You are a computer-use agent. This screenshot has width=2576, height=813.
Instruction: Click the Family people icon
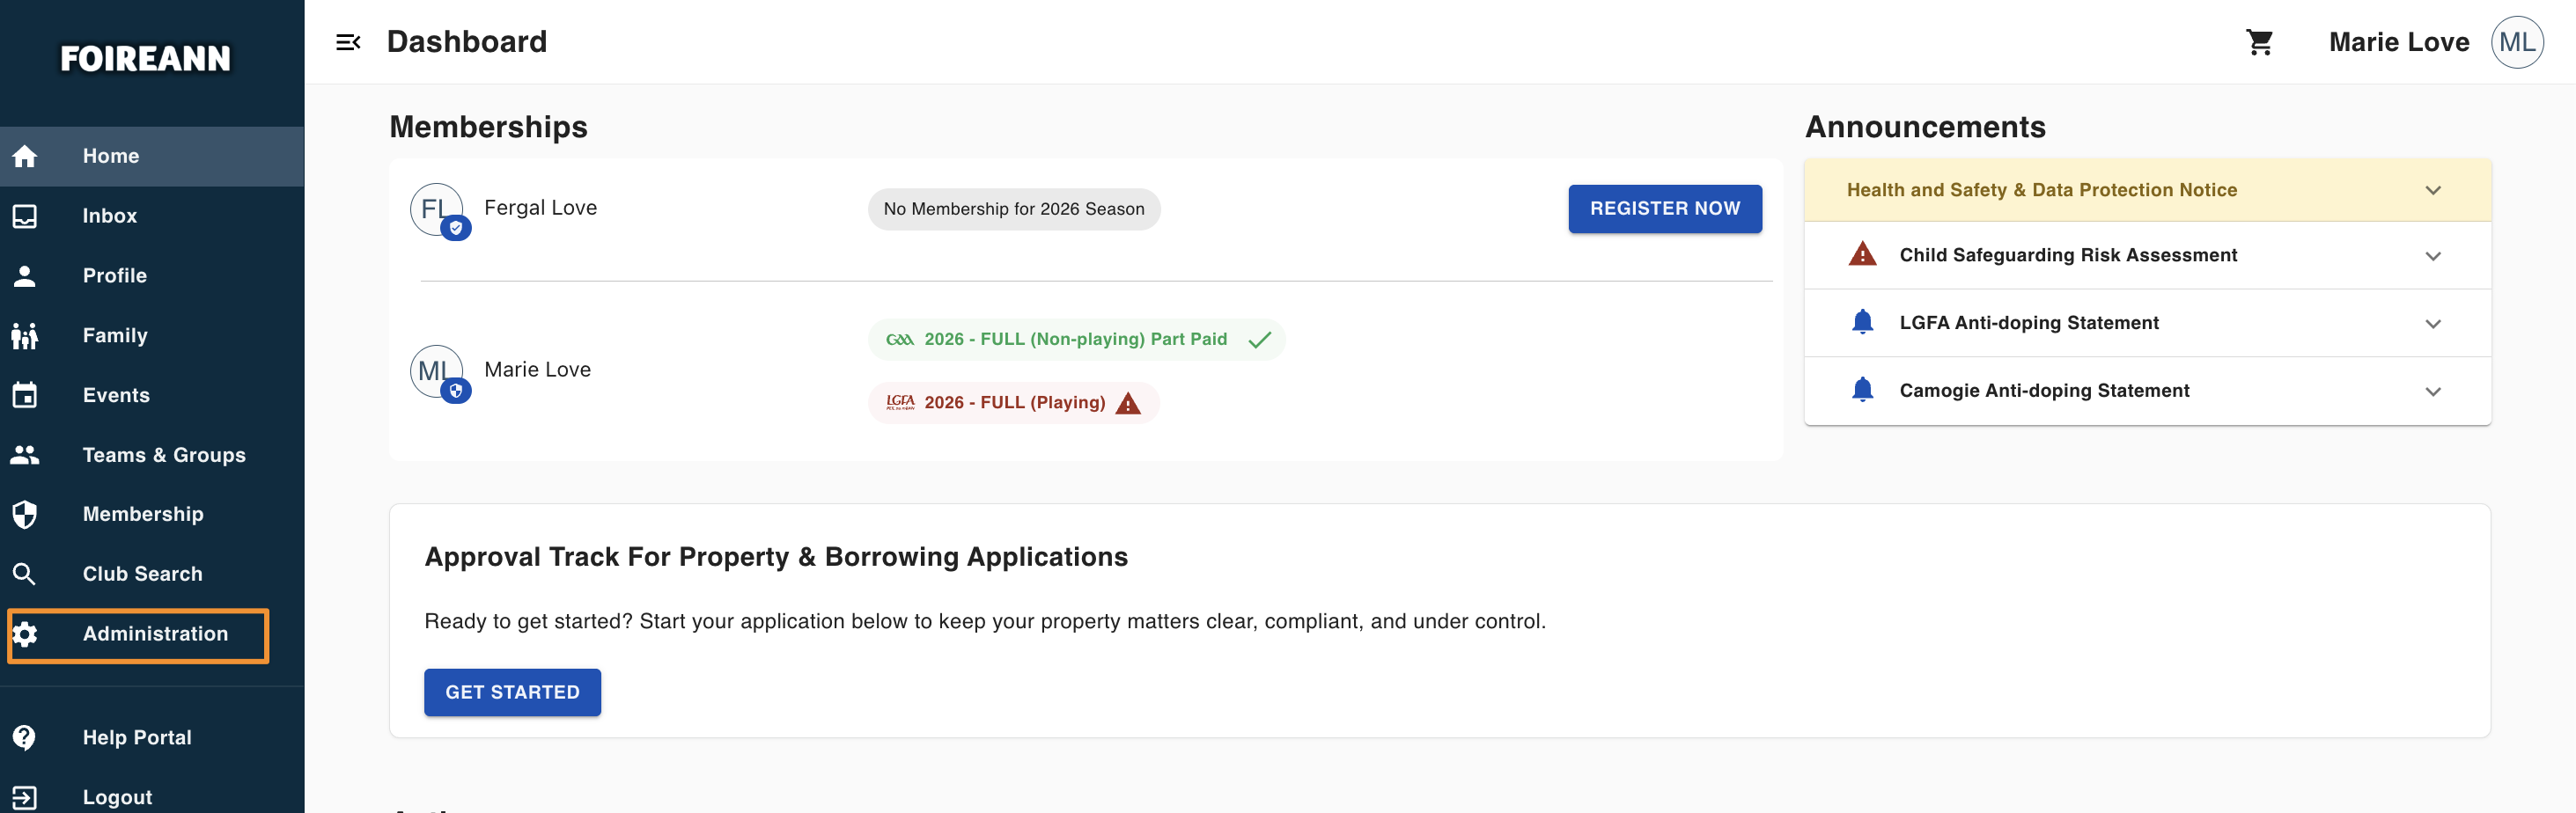coord(25,336)
